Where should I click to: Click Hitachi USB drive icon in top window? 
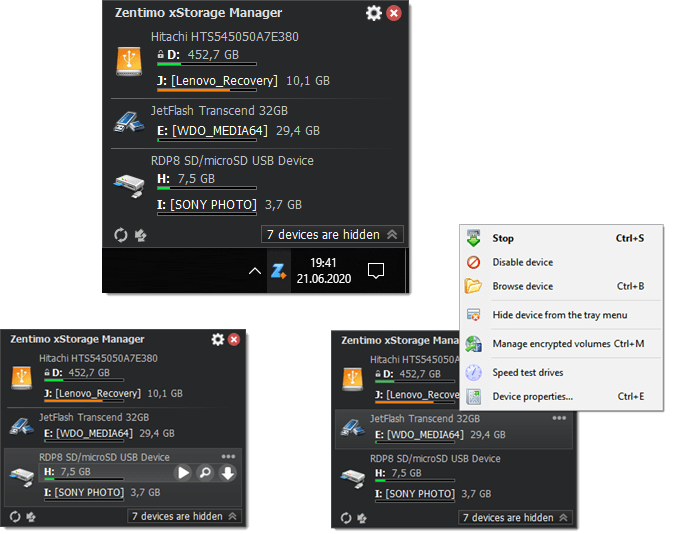coord(129,61)
